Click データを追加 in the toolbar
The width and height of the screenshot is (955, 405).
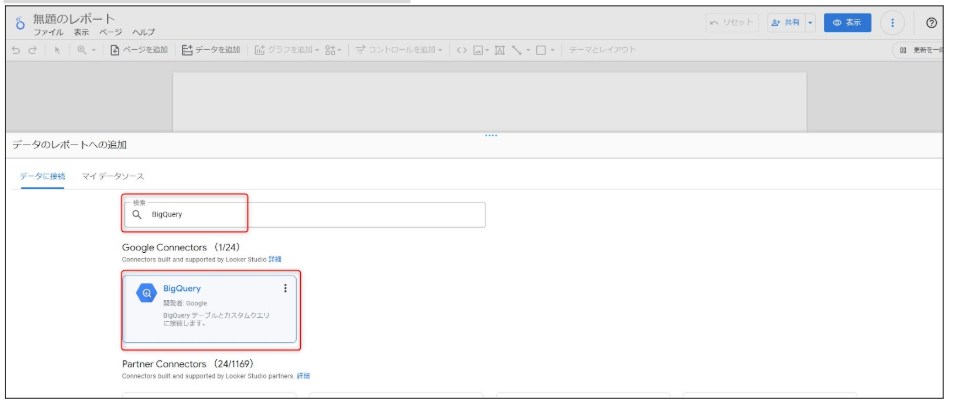click(211, 50)
